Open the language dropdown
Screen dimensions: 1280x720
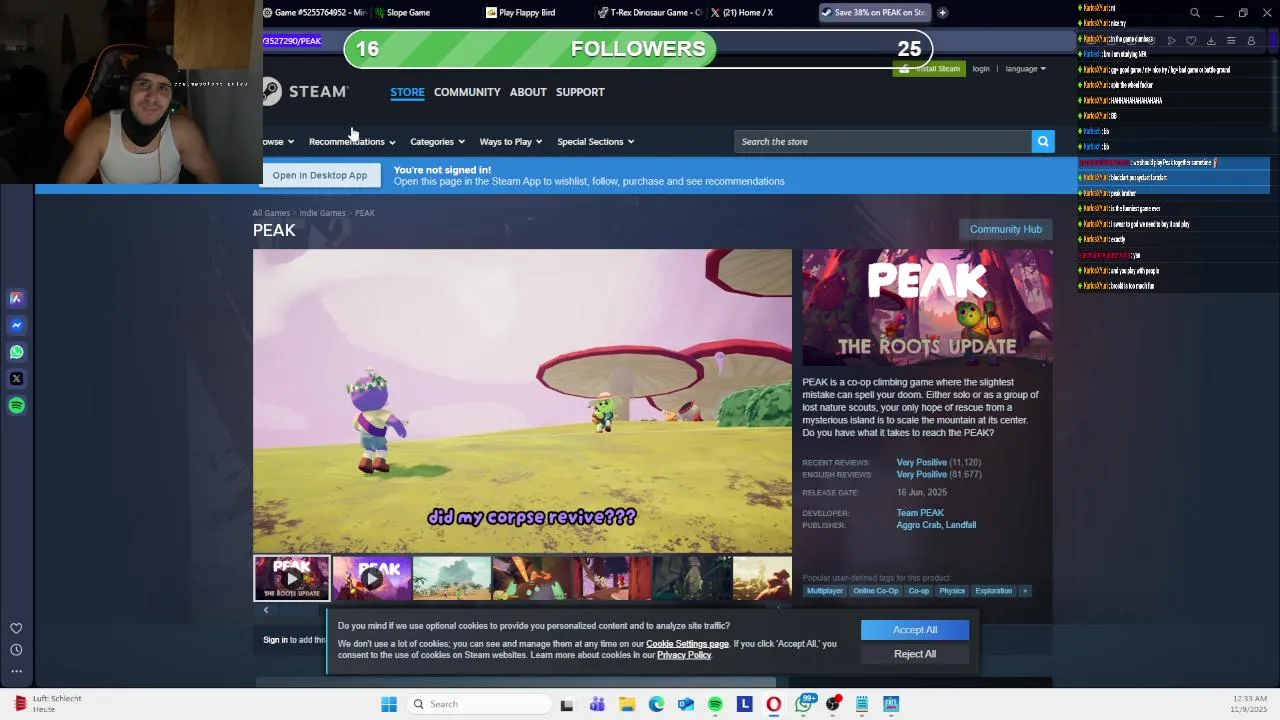(x=1025, y=69)
